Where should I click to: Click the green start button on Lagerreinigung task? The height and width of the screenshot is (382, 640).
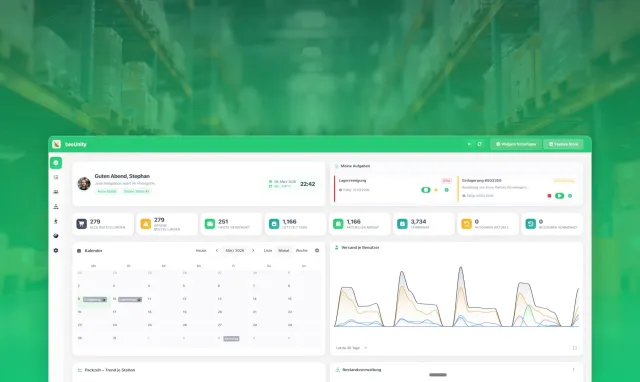click(425, 190)
